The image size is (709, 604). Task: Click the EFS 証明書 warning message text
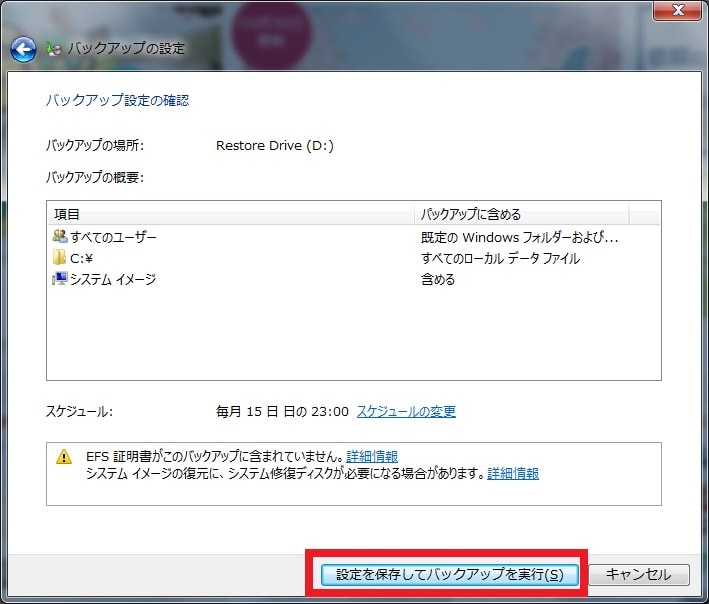[x=215, y=456]
